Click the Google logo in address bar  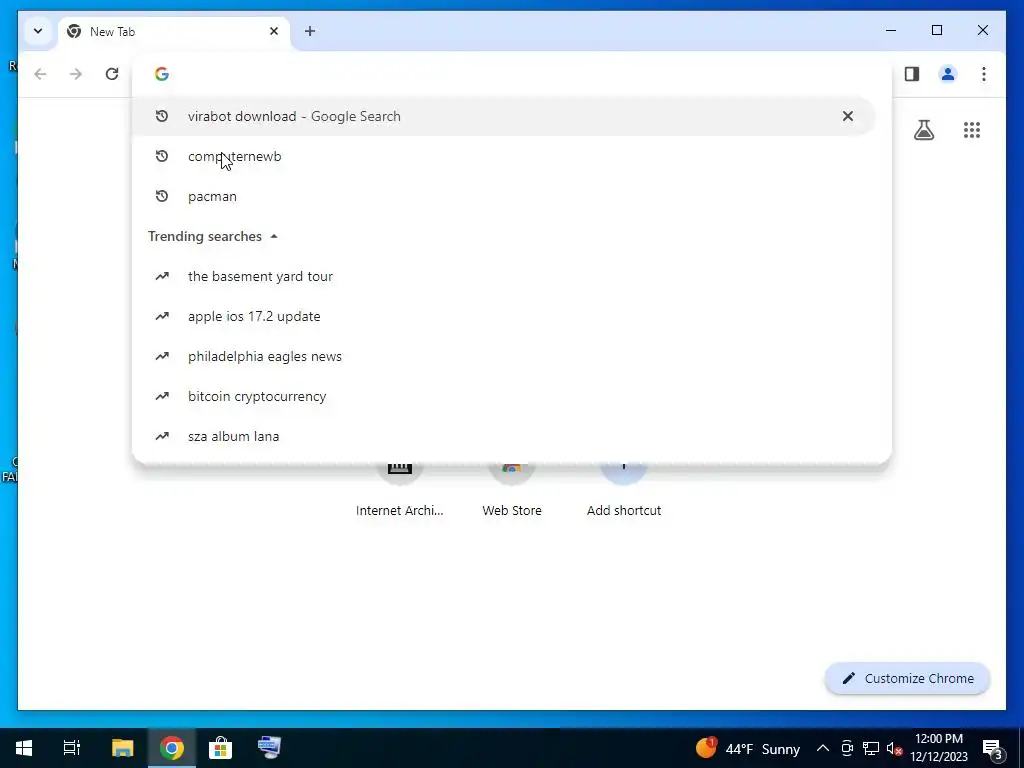[162, 74]
